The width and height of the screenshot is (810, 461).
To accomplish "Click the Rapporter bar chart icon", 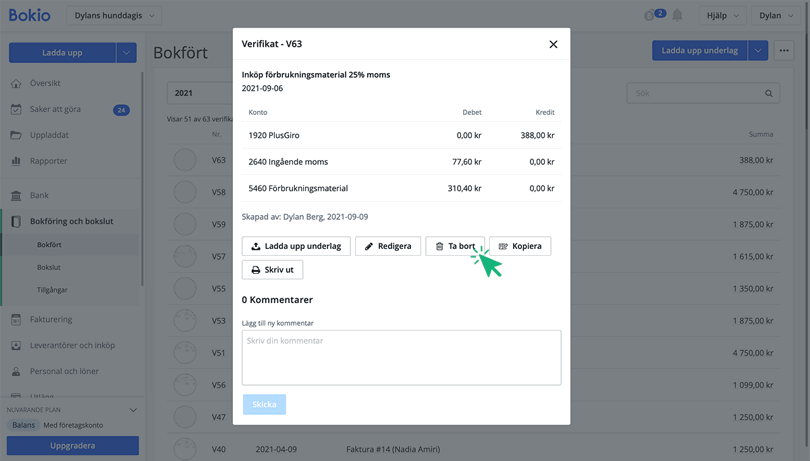I will [16, 161].
